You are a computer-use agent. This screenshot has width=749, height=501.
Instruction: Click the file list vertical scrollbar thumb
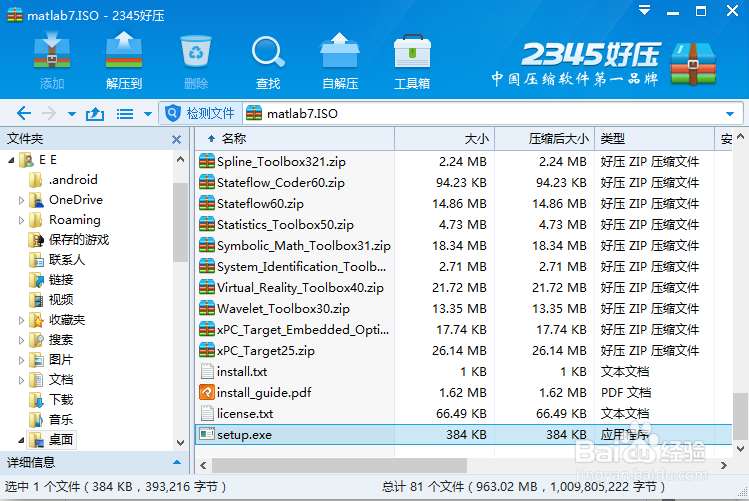pos(740,416)
